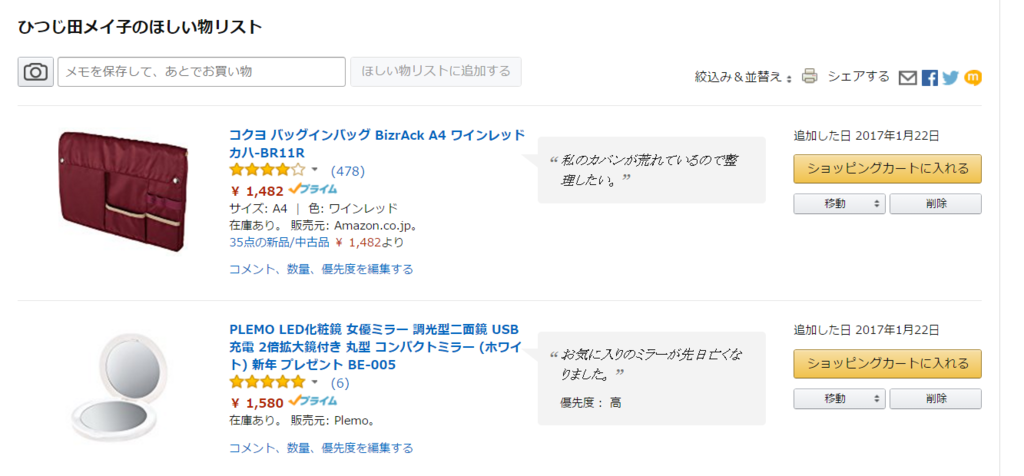Share the wish list via email icon
1024x476 pixels.
point(908,78)
